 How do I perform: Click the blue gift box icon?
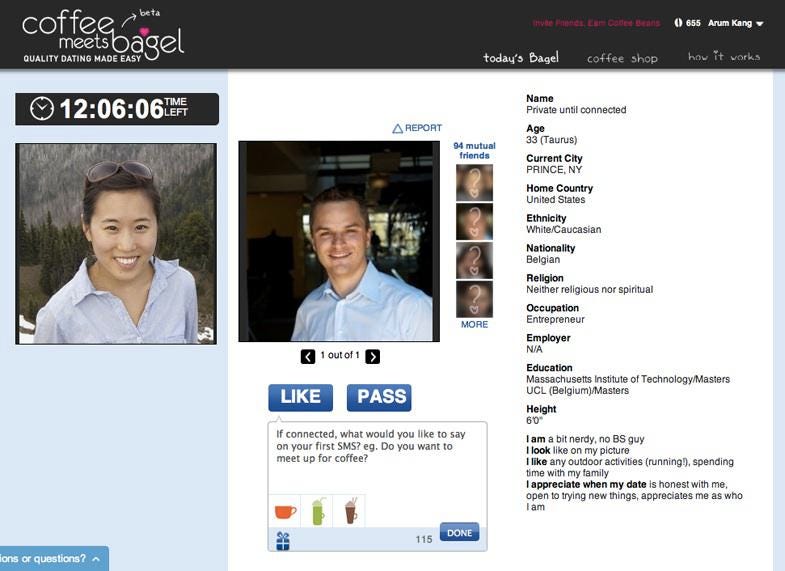pyautogui.click(x=283, y=541)
